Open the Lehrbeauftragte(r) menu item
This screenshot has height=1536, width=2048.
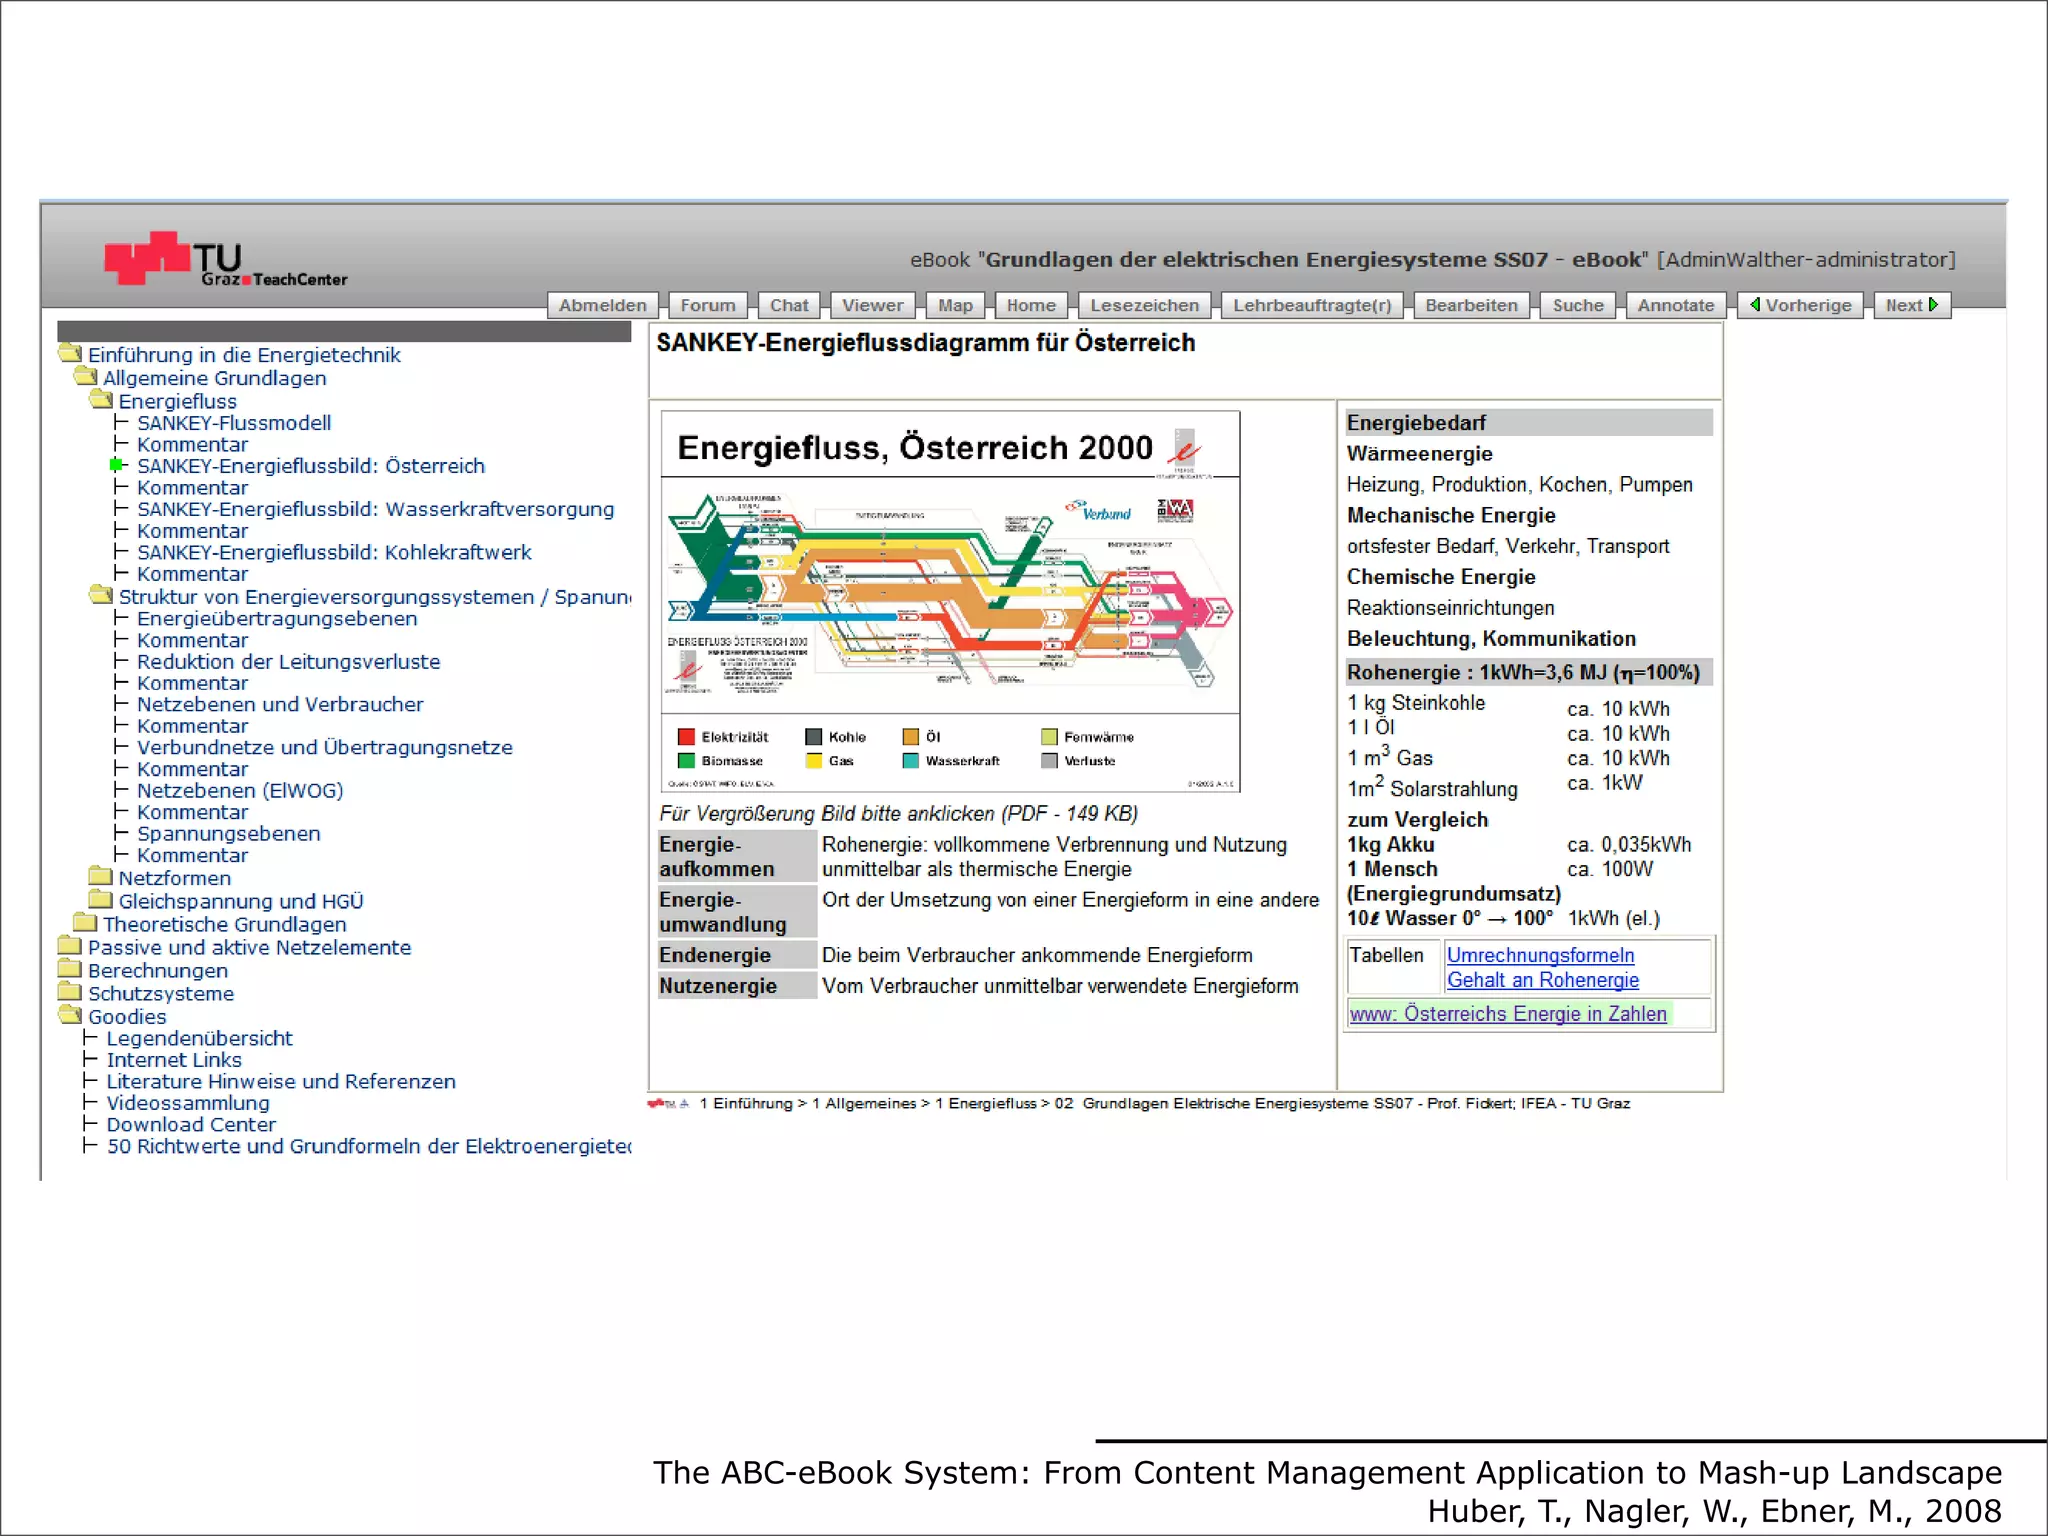[x=1312, y=306]
